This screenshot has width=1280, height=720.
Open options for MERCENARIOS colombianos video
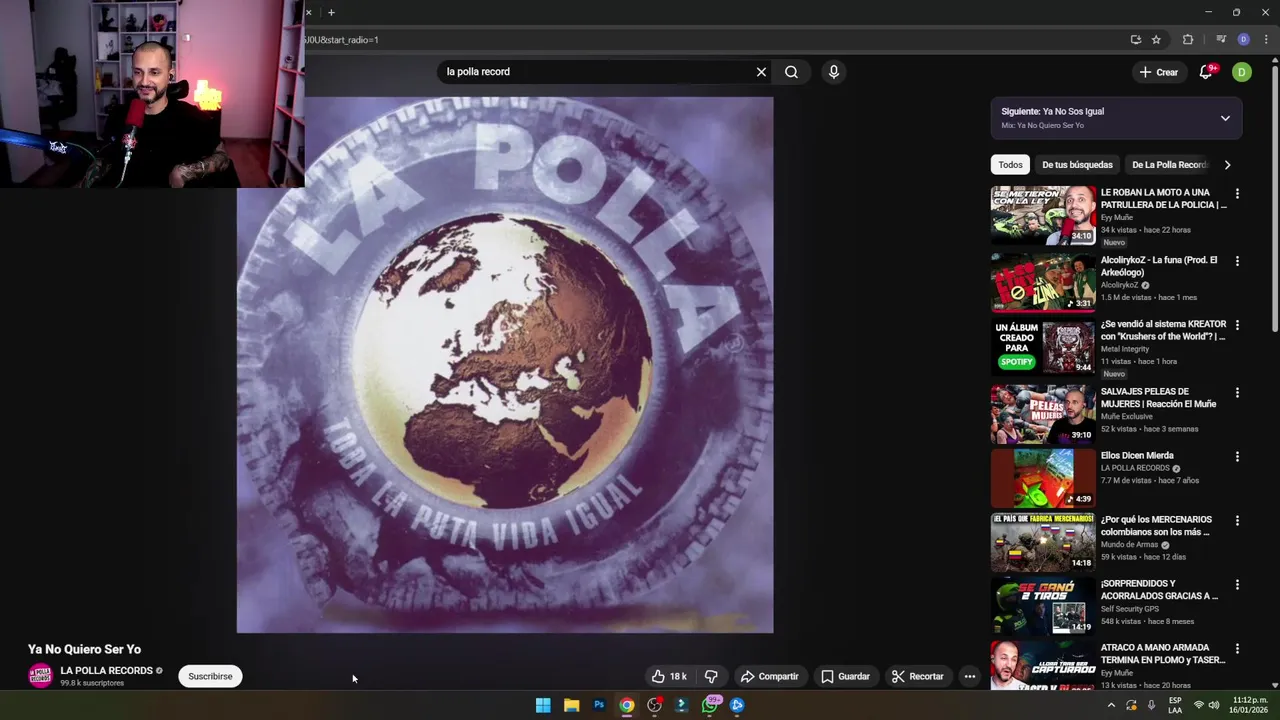pyautogui.click(x=1237, y=521)
